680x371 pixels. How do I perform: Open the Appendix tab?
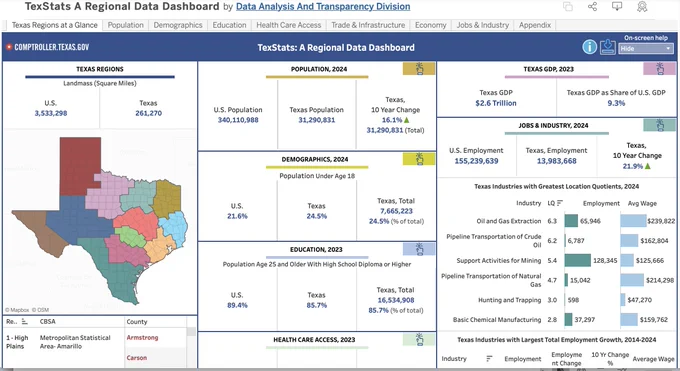(535, 25)
